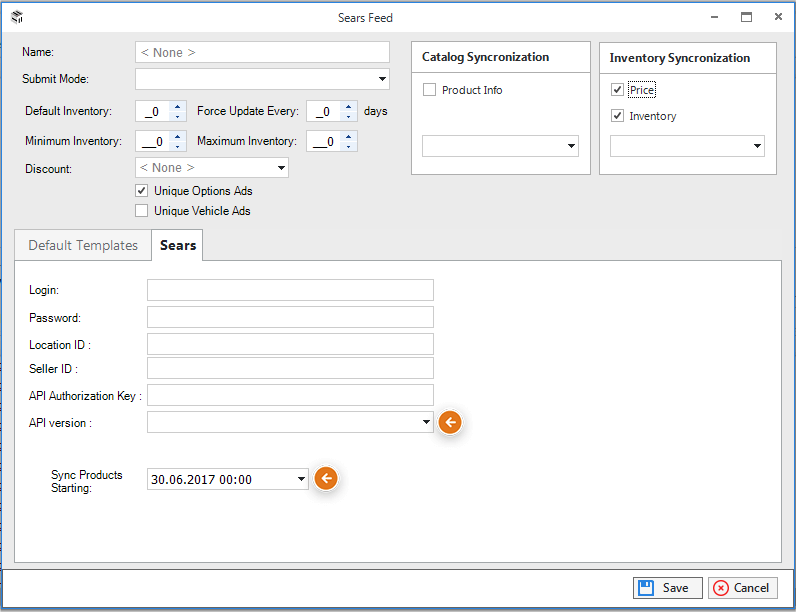This screenshot has height=612, width=796.
Task: Select the Sears tab
Action: click(178, 246)
